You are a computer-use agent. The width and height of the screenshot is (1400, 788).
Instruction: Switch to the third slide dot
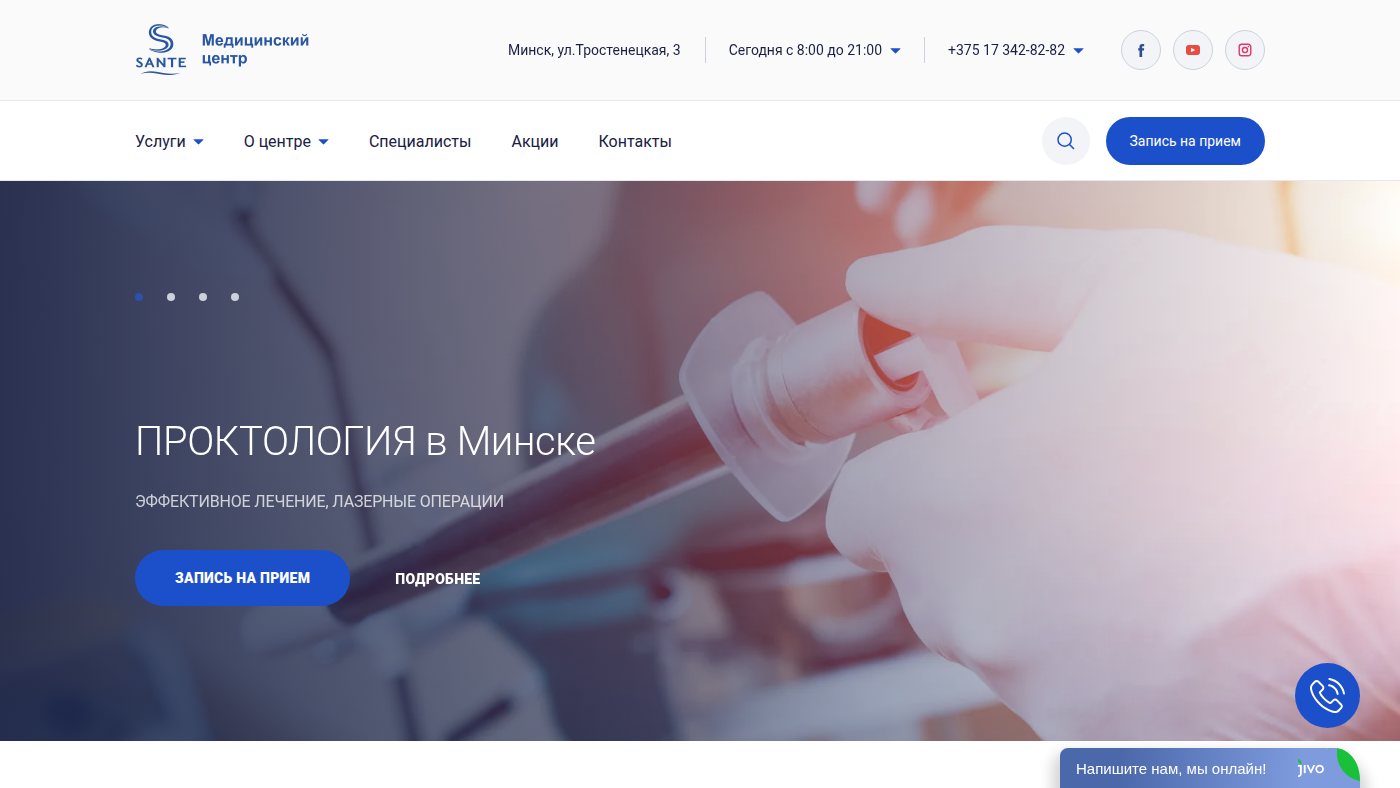click(203, 297)
